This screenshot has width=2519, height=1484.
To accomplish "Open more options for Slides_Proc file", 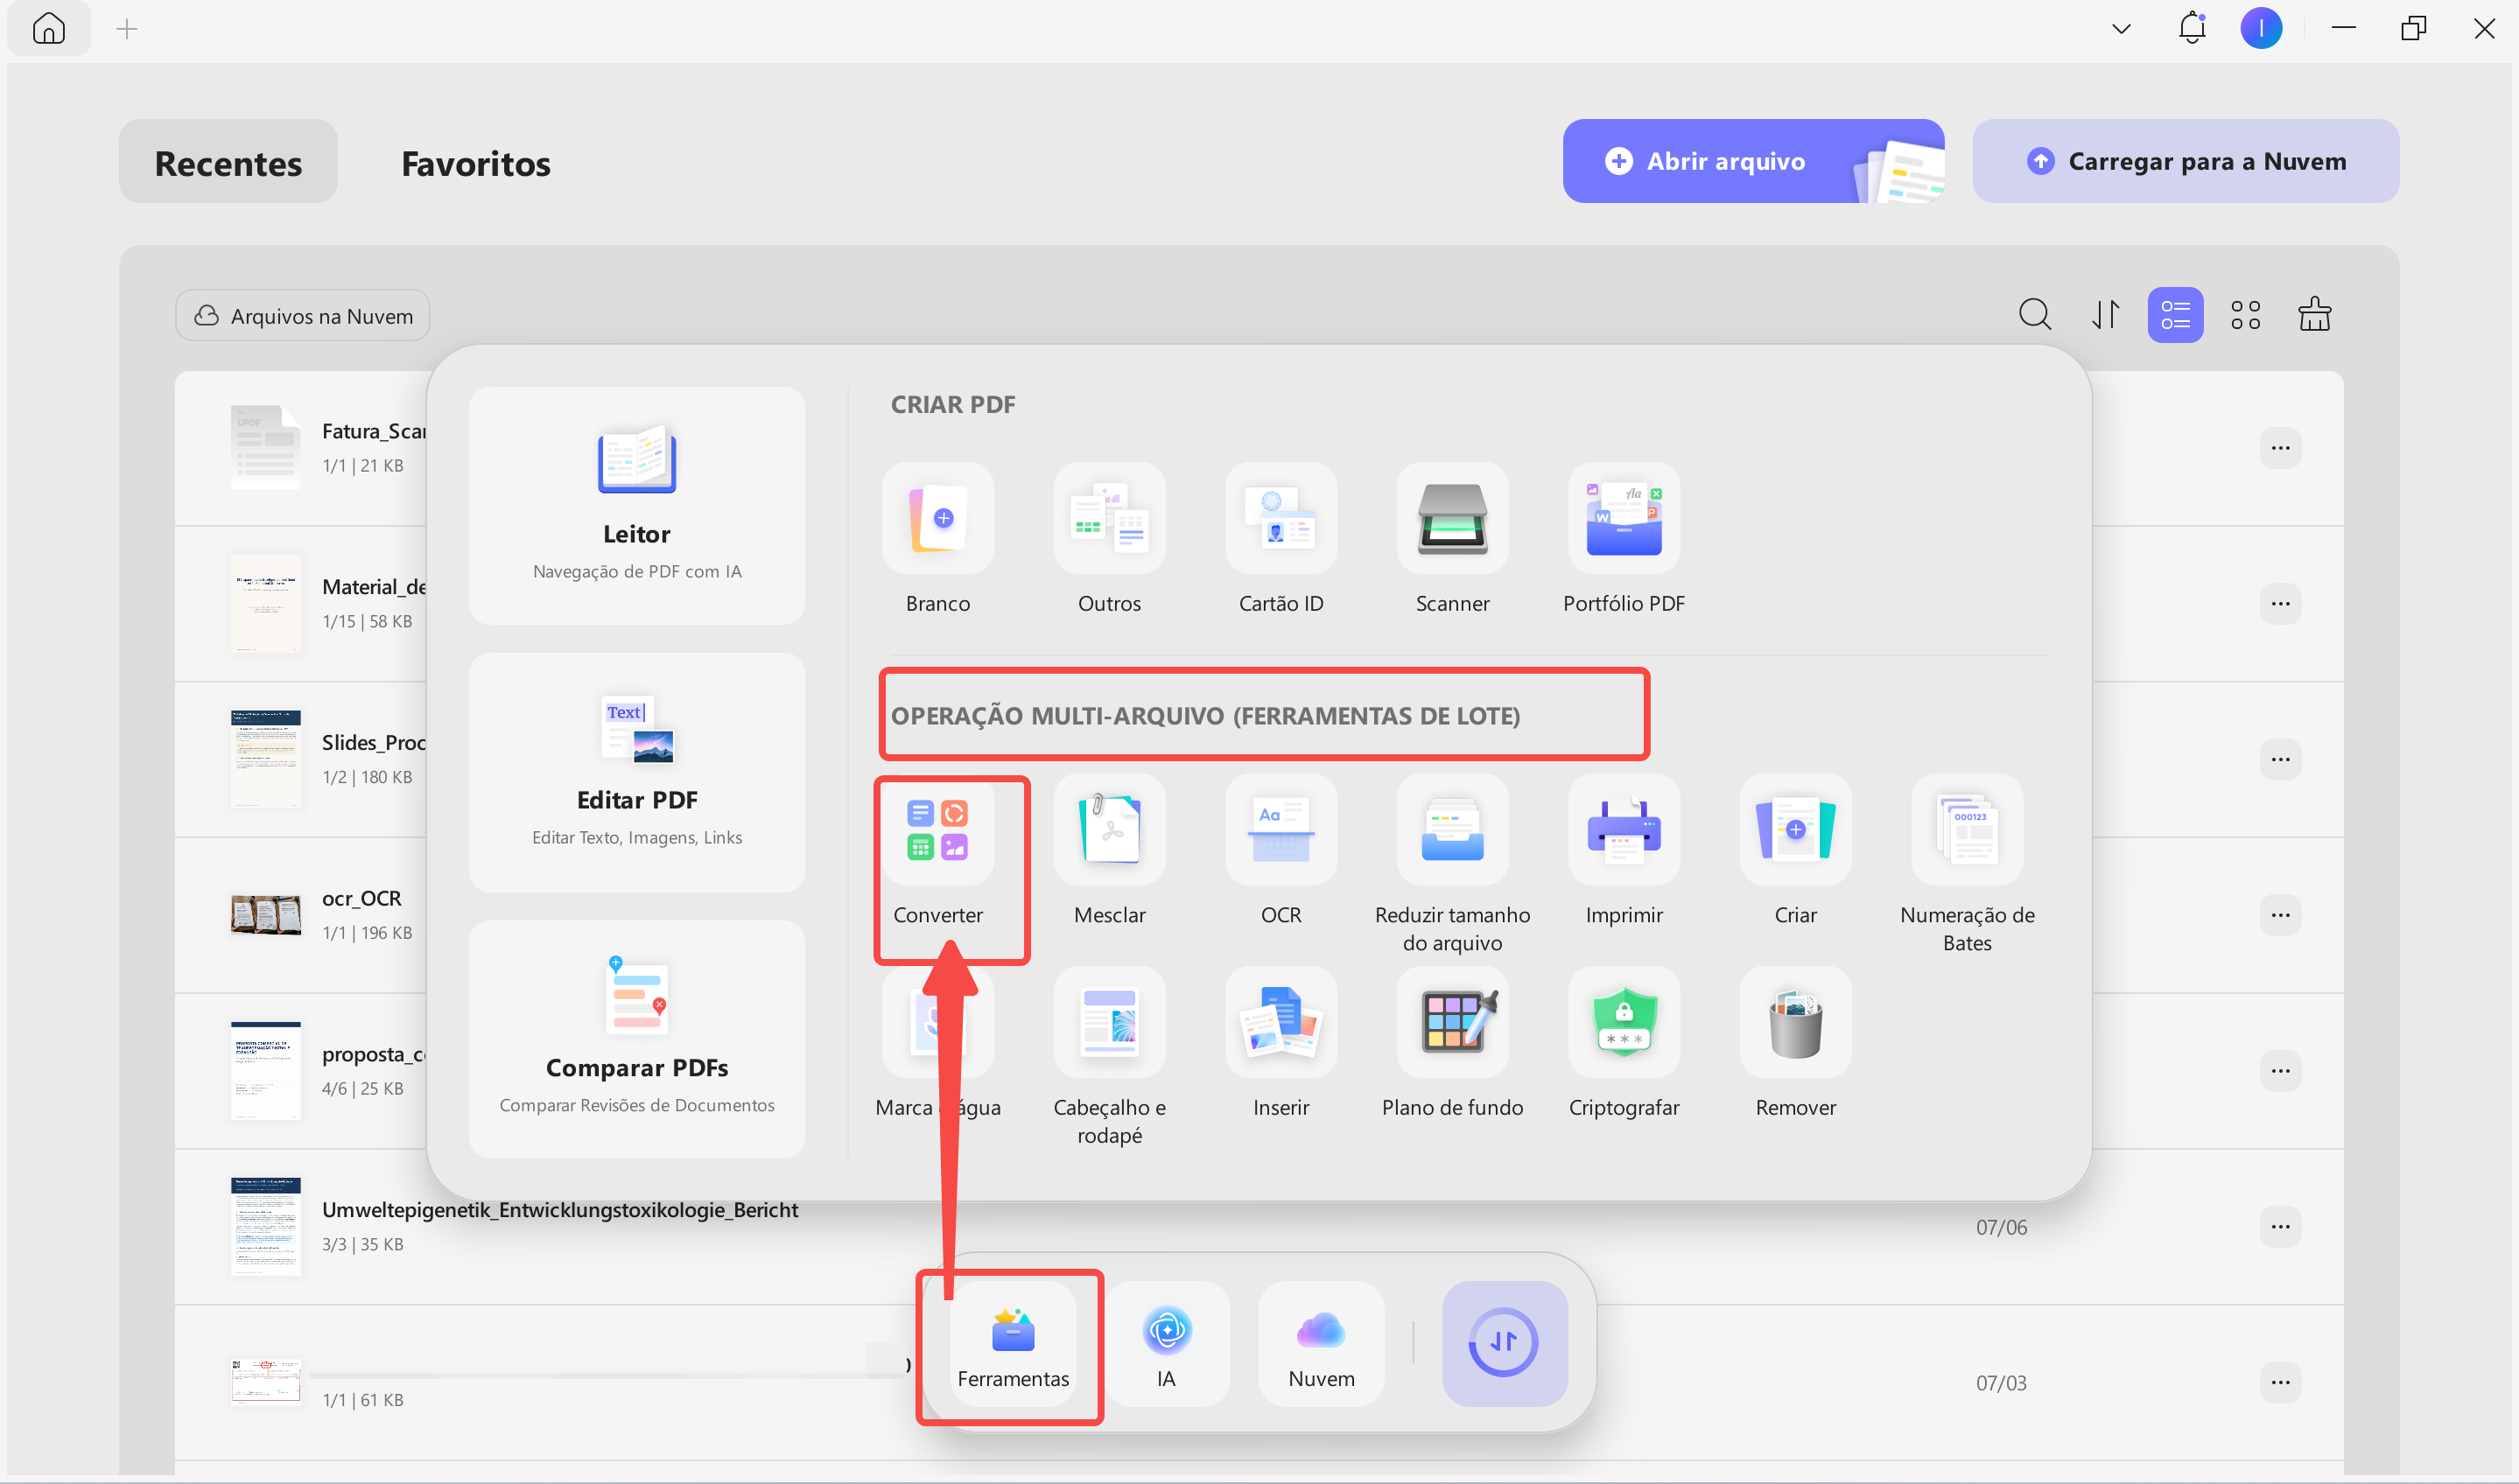I will (x=2280, y=760).
